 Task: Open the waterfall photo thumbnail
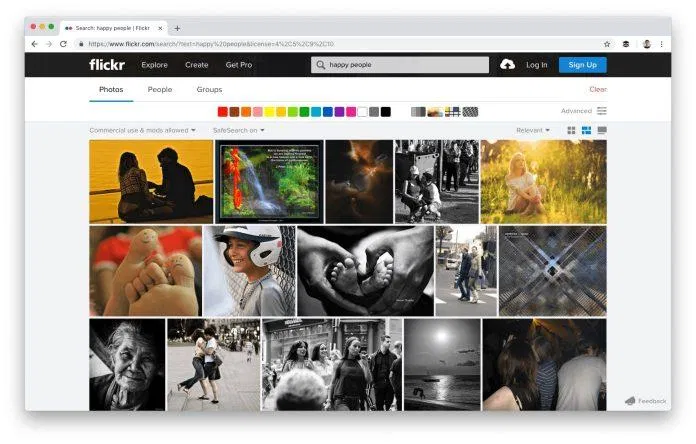point(268,181)
